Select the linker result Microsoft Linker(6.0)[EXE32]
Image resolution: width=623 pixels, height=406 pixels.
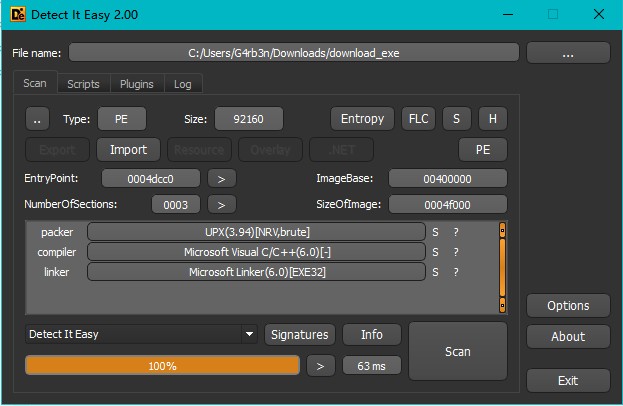257,272
